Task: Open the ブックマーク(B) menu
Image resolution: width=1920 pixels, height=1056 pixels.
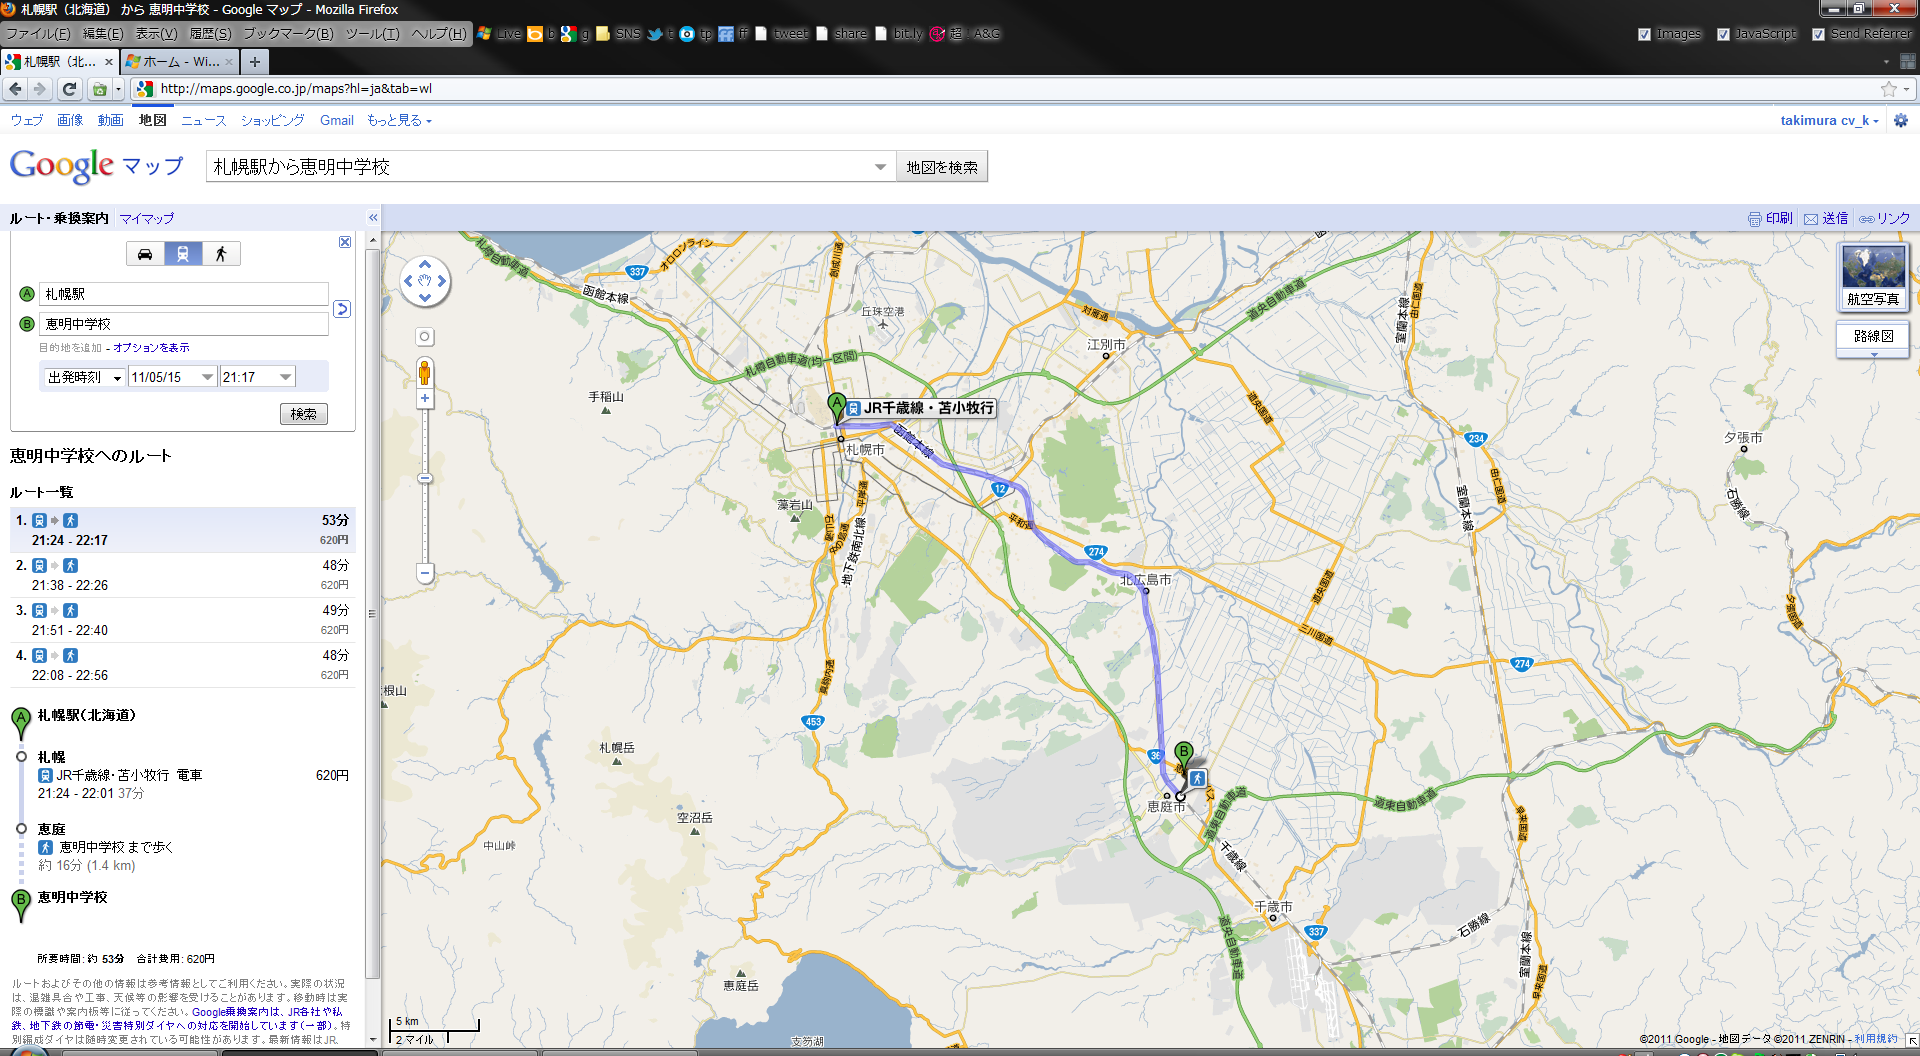Action: tap(288, 34)
